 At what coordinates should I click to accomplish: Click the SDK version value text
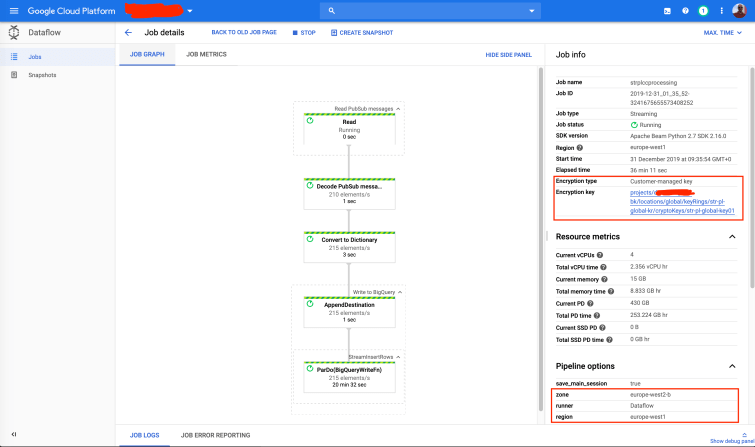678,136
